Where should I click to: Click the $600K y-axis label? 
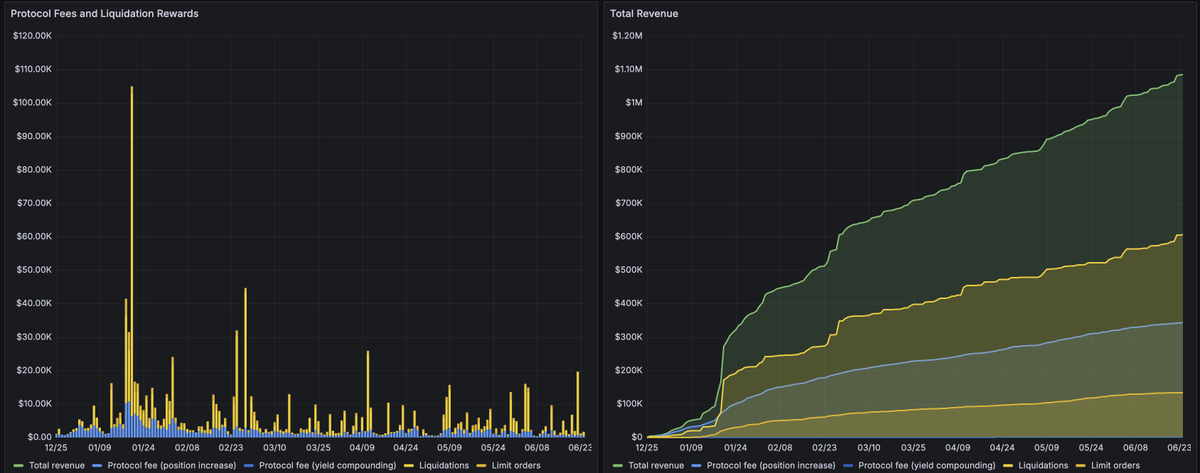[x=630, y=236]
